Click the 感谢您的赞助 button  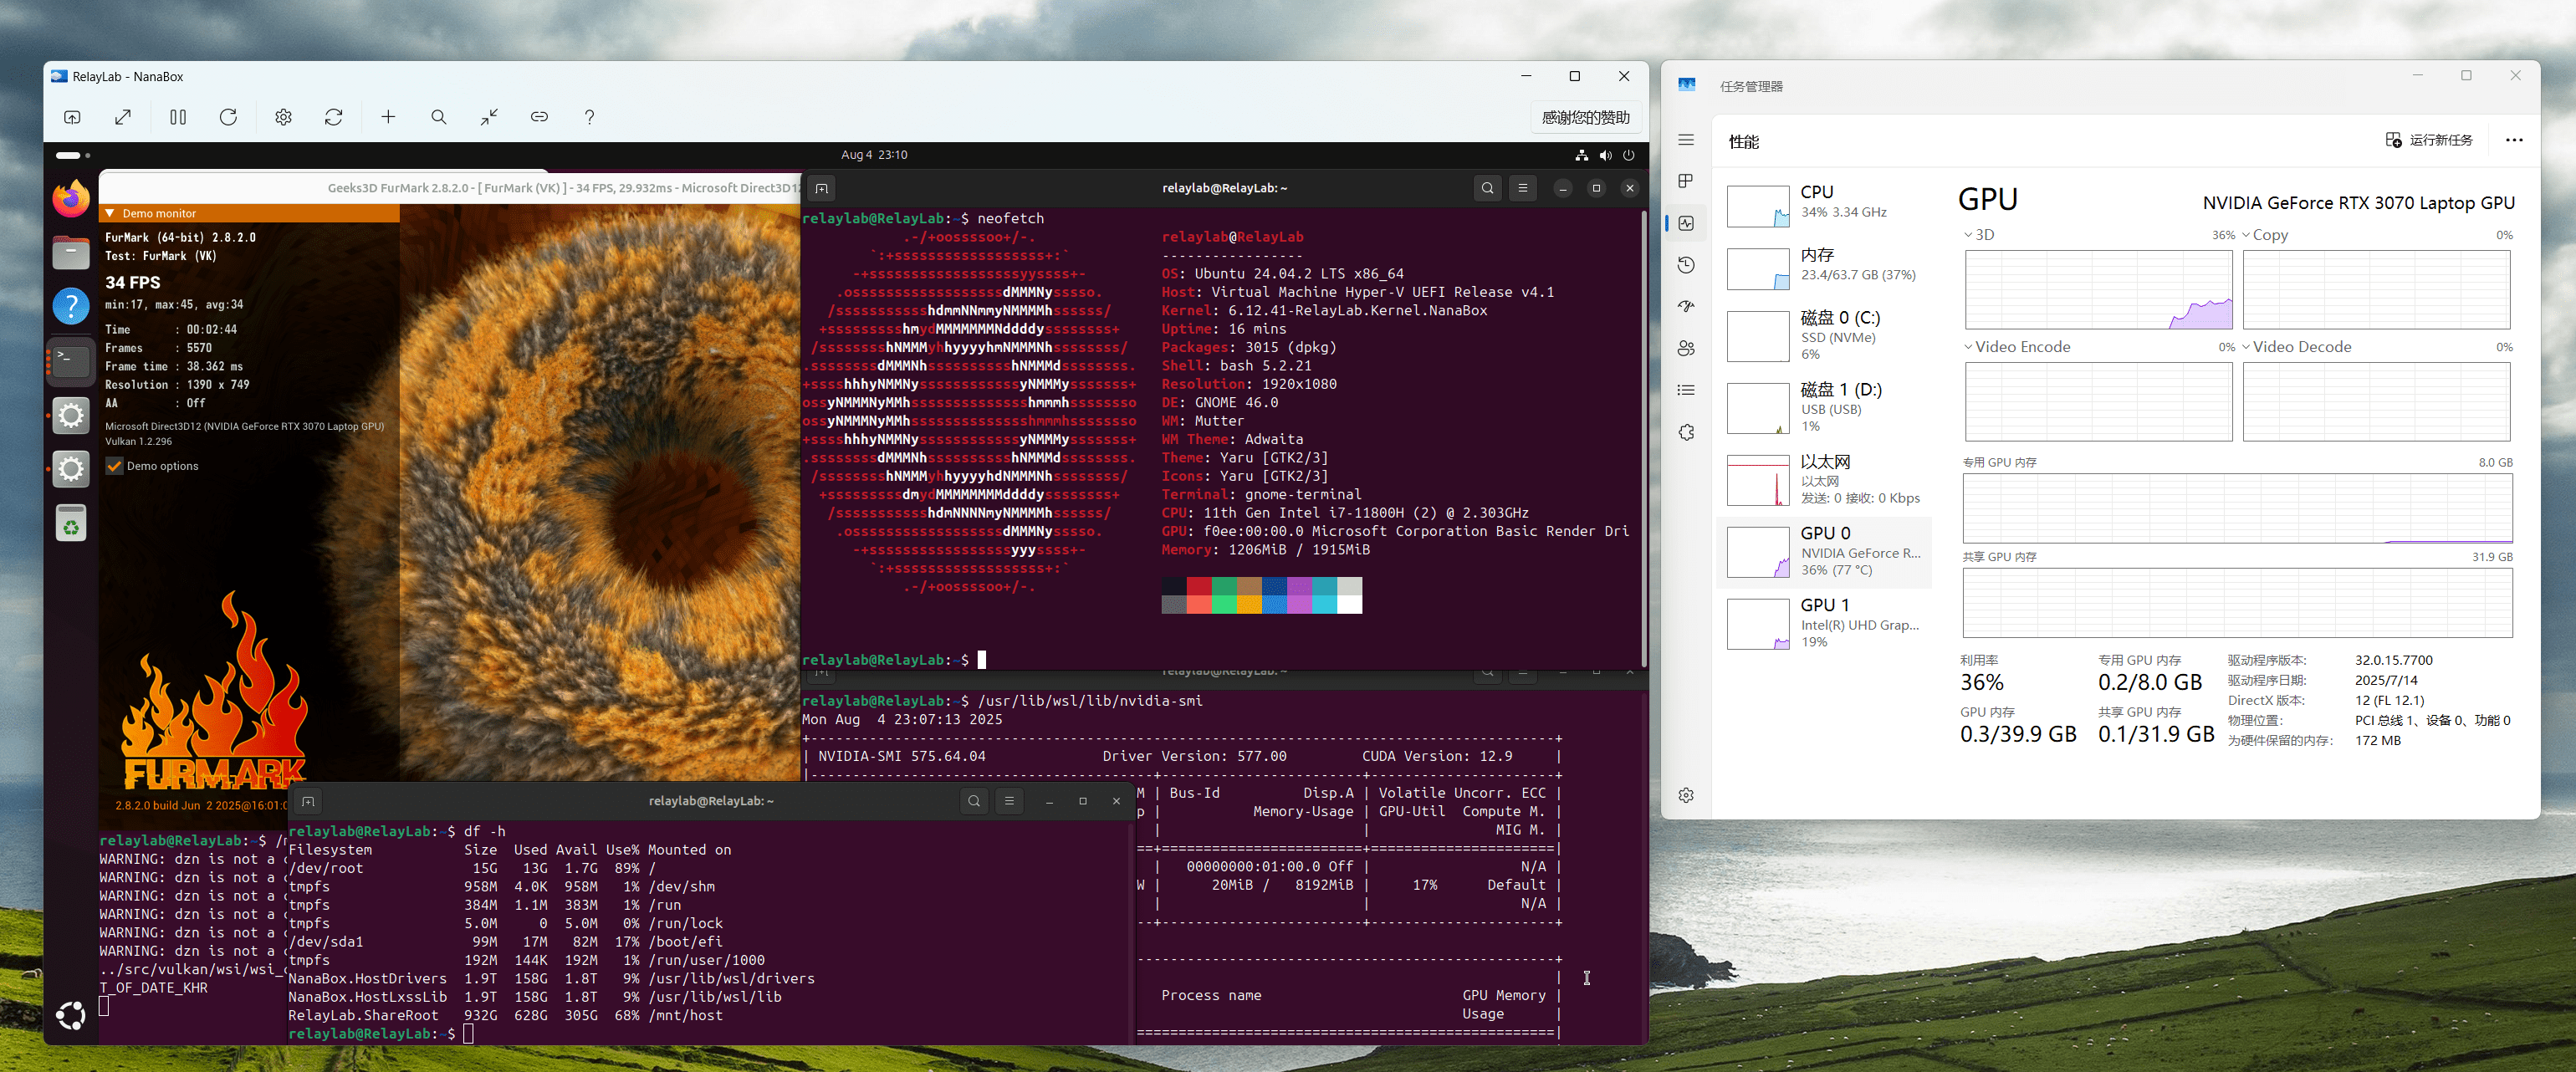tap(1585, 117)
